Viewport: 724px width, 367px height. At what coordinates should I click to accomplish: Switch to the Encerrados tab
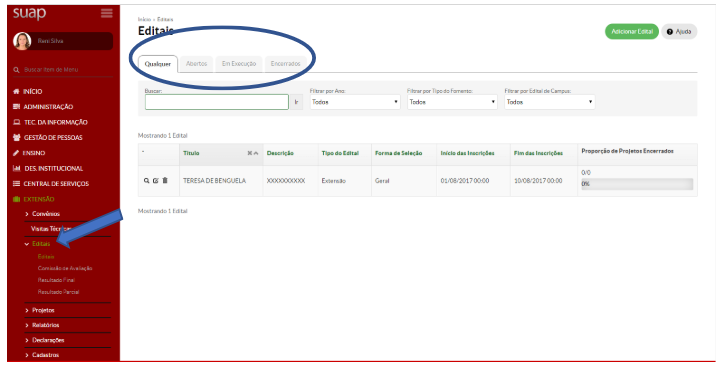pos(285,64)
